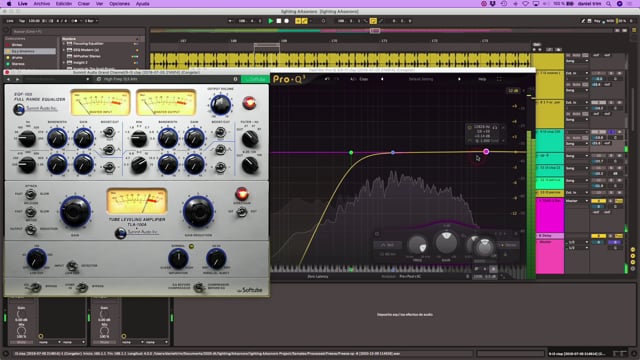Viewport: 640px width, 360px height.
Task: Open the Pro-Q 3 band shape Bell selector
Action: pyautogui.click(x=387, y=245)
